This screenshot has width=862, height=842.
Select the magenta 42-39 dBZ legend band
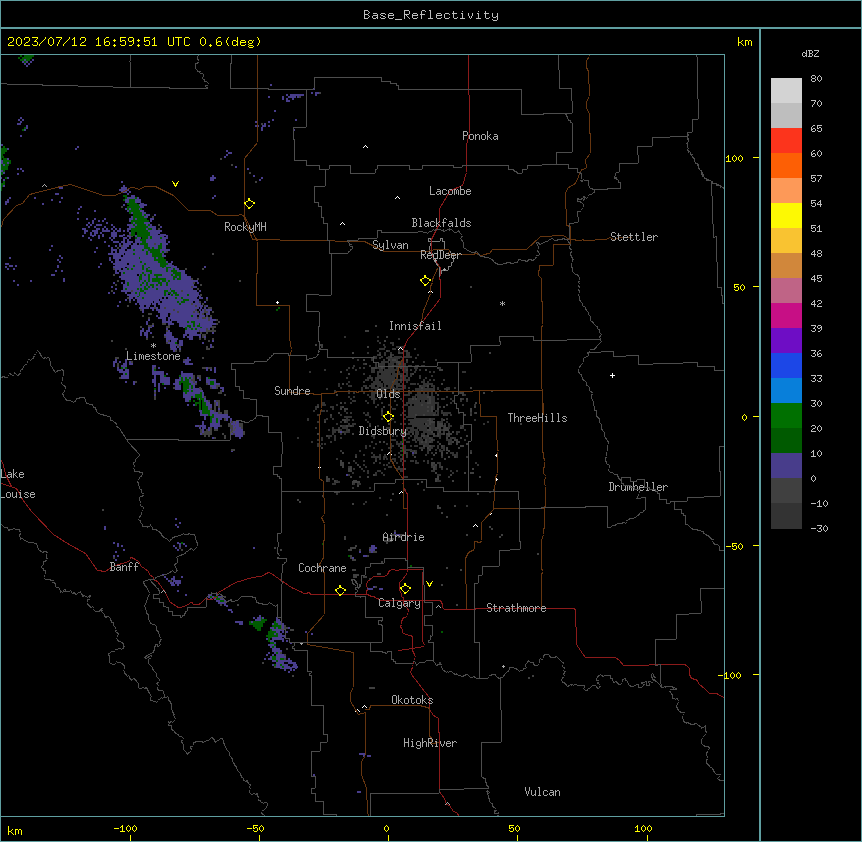[x=786, y=315]
